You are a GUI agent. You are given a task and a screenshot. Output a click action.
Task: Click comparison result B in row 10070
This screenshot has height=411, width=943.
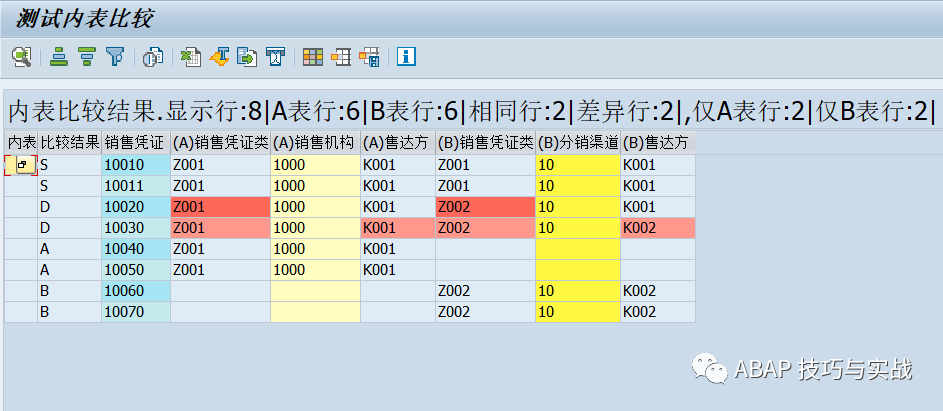(x=70, y=312)
